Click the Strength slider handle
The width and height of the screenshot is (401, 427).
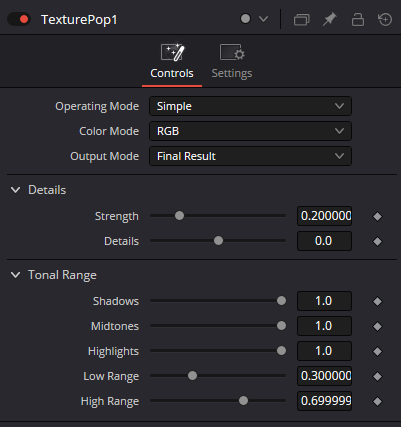(x=179, y=216)
